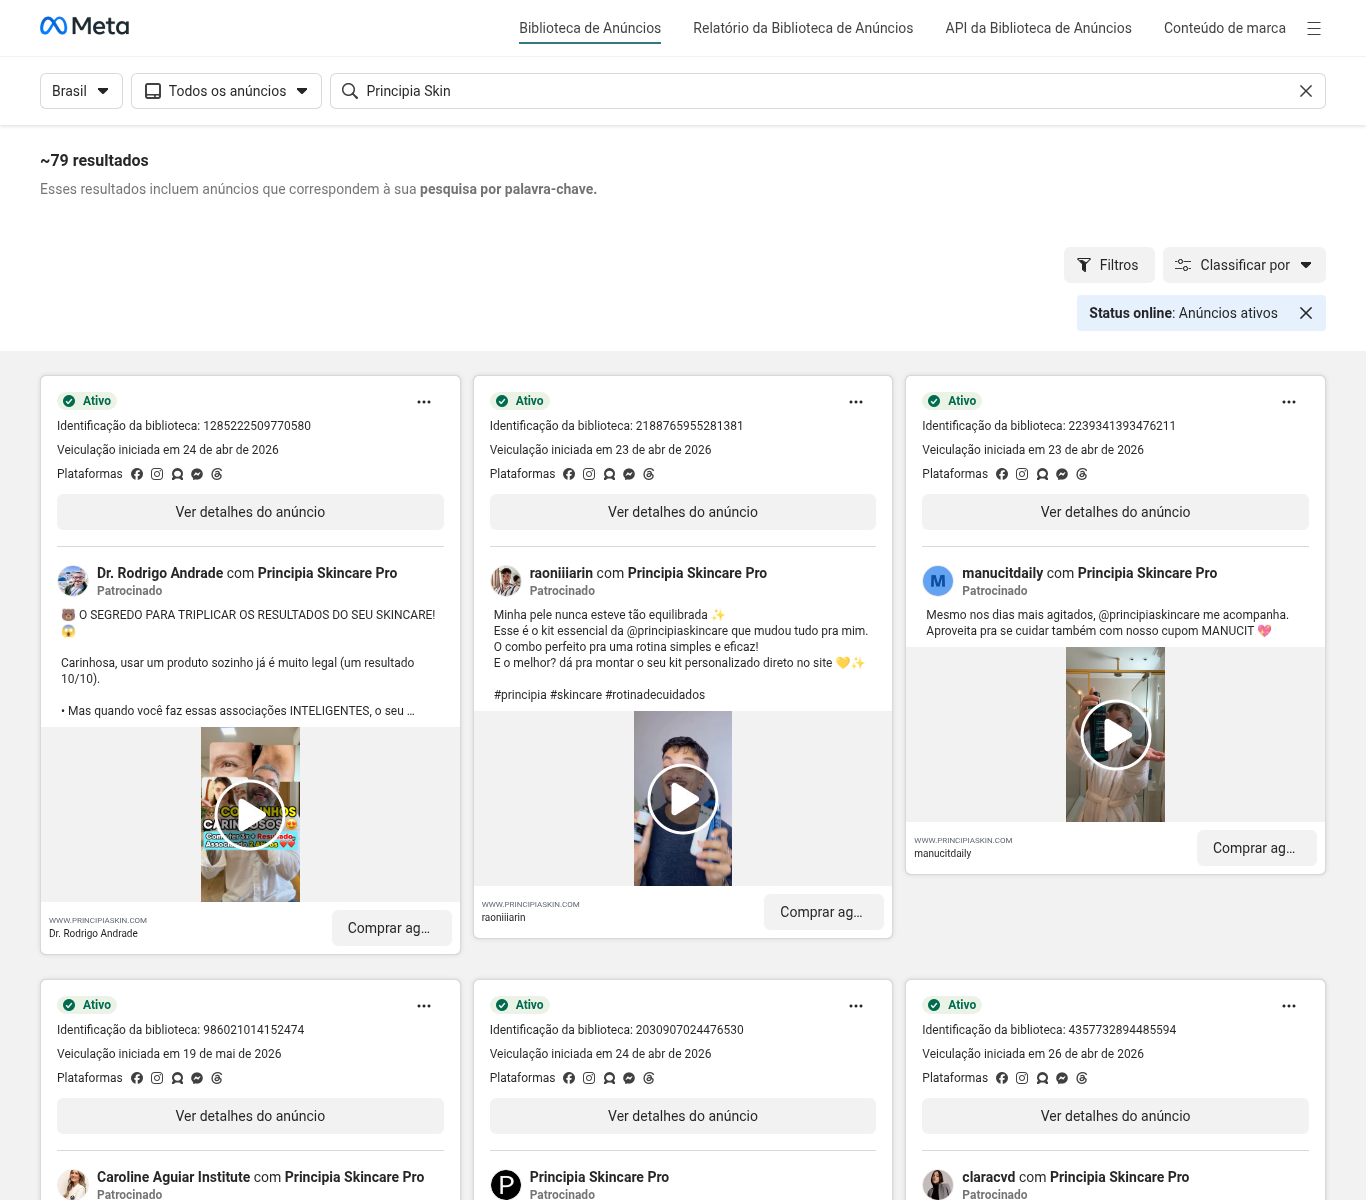1366x1200 pixels.
Task: Open claracvd advertiser name link
Action: [988, 1177]
